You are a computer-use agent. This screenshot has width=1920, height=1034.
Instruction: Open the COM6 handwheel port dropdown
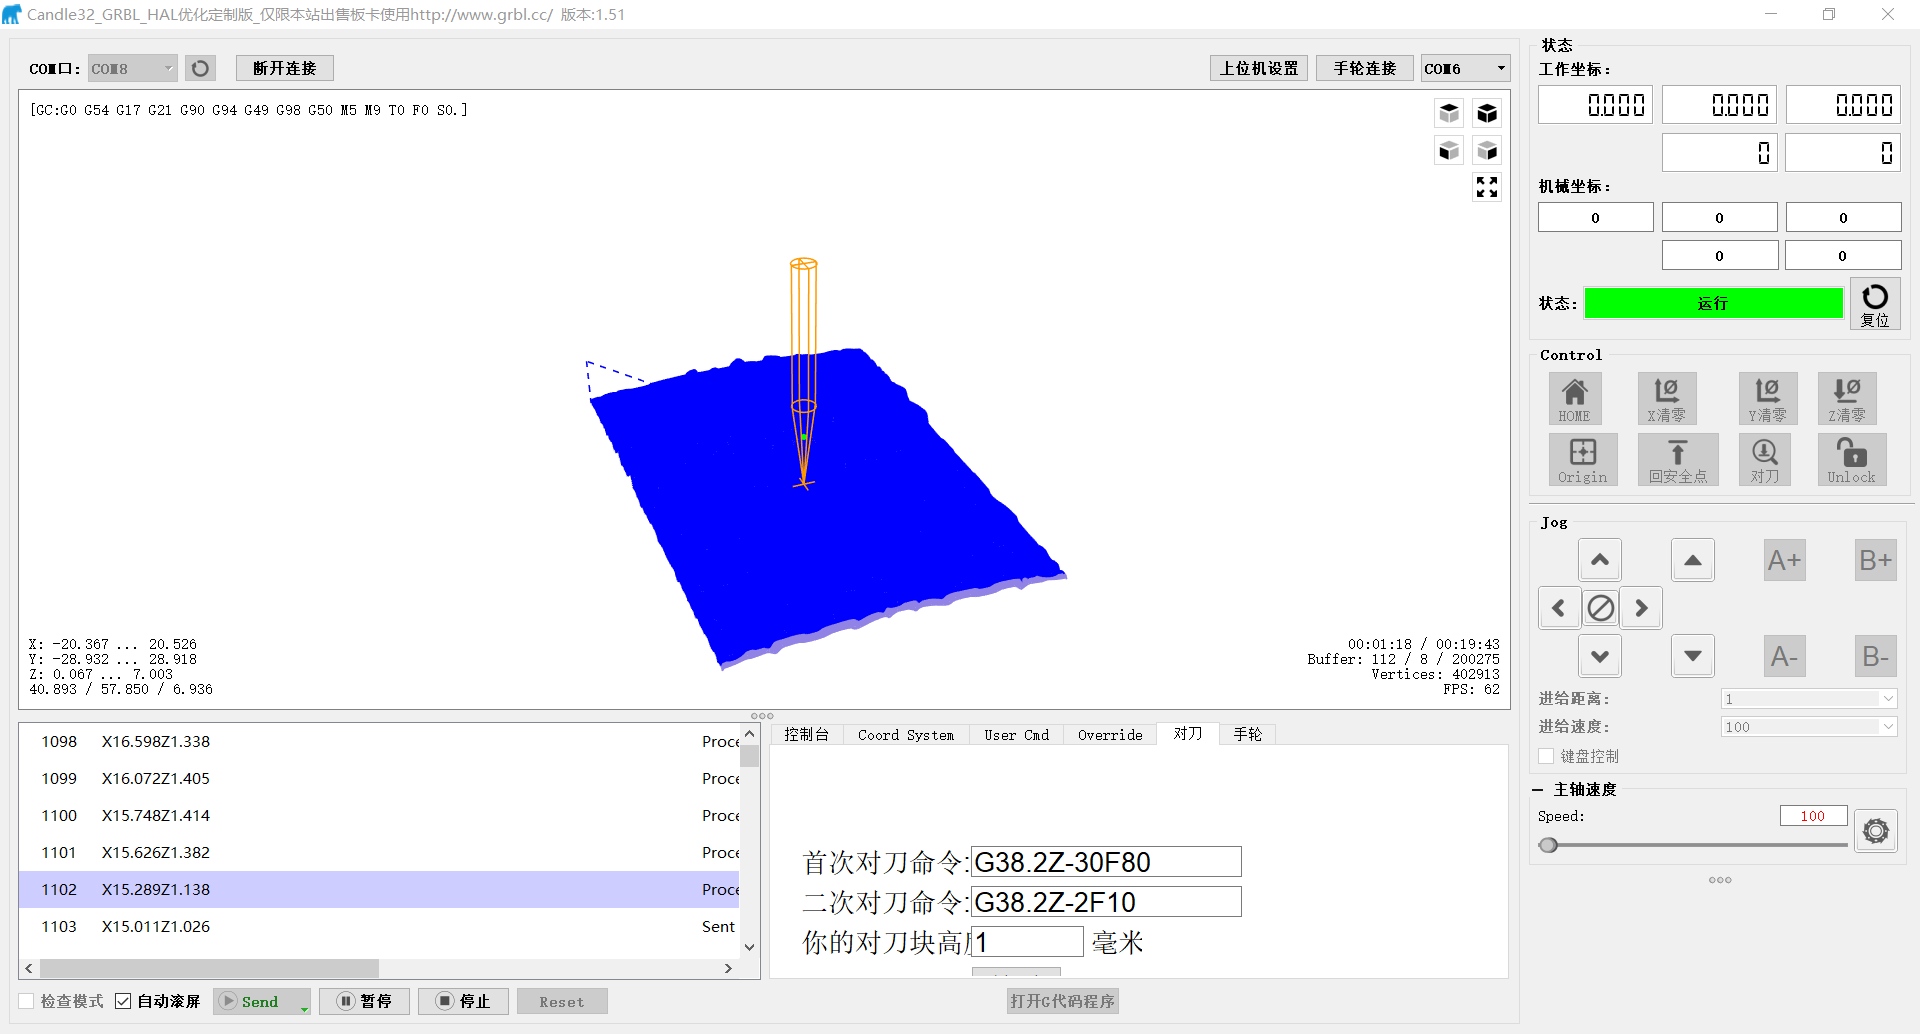(x=1465, y=68)
